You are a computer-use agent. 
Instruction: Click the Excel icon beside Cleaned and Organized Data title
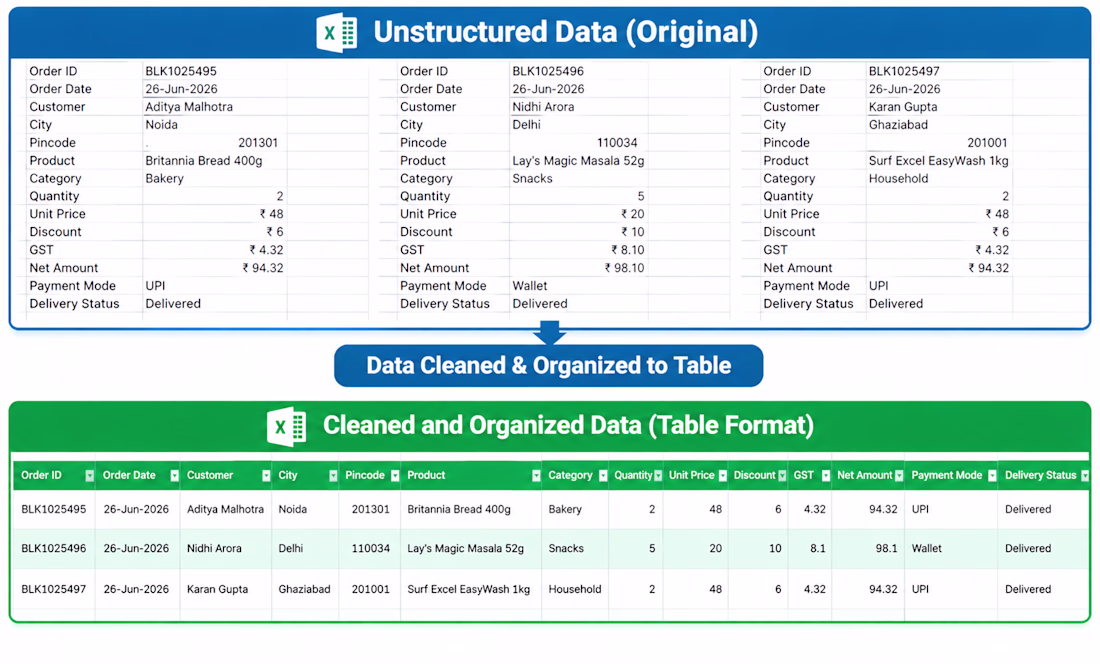286,426
